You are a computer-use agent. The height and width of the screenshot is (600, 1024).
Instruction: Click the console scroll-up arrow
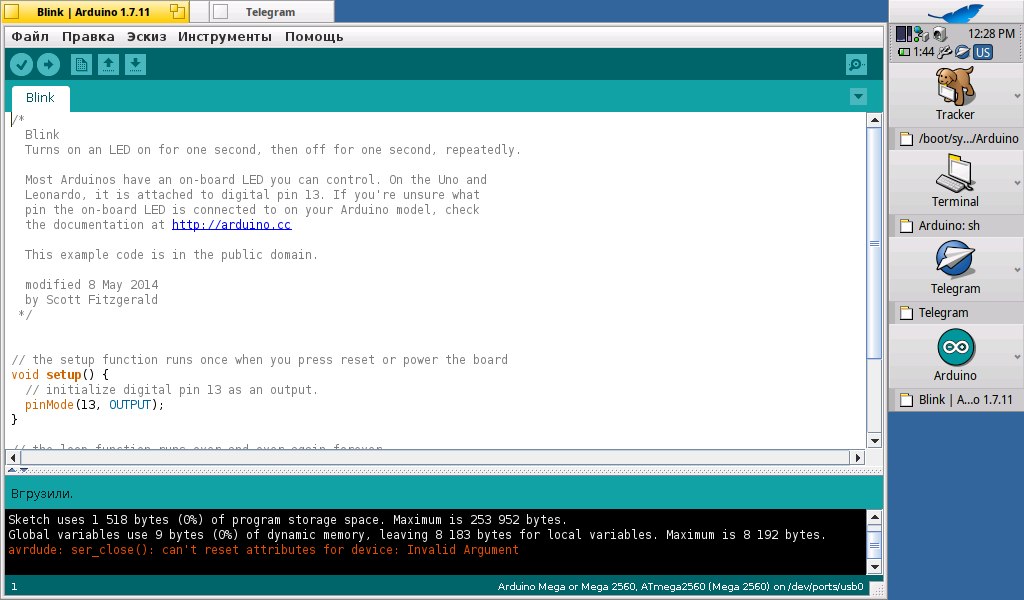874,518
